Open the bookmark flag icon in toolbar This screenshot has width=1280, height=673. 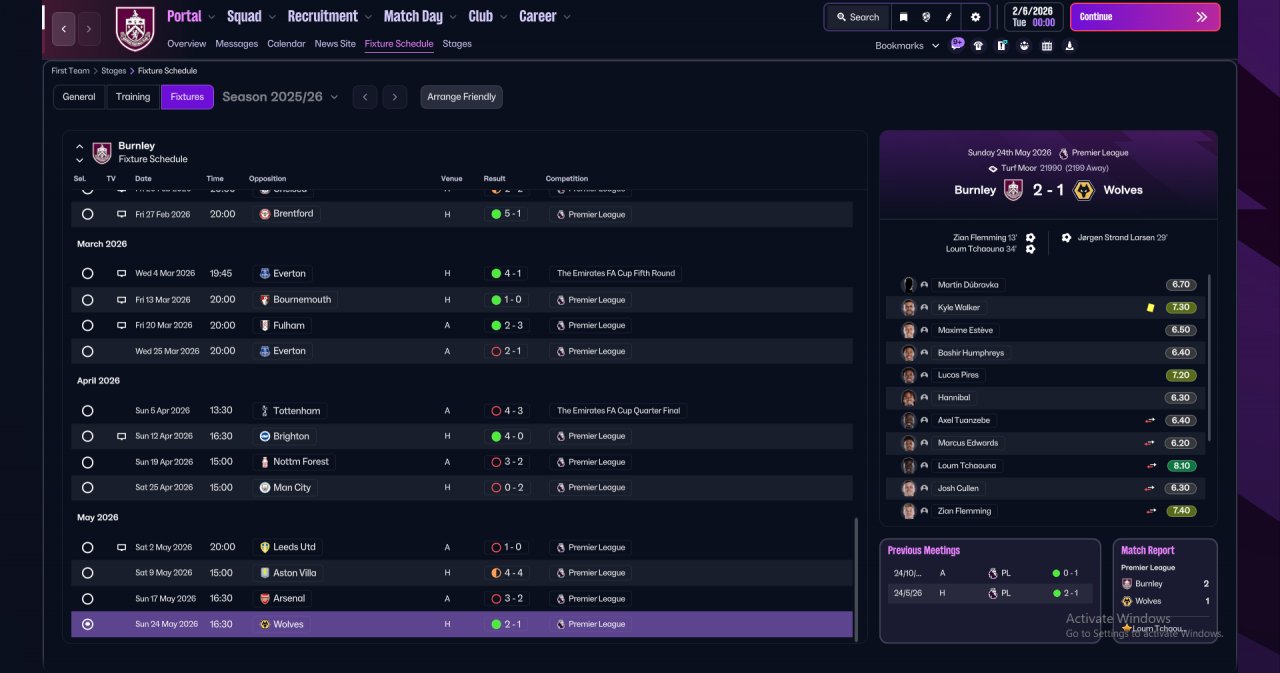904,17
